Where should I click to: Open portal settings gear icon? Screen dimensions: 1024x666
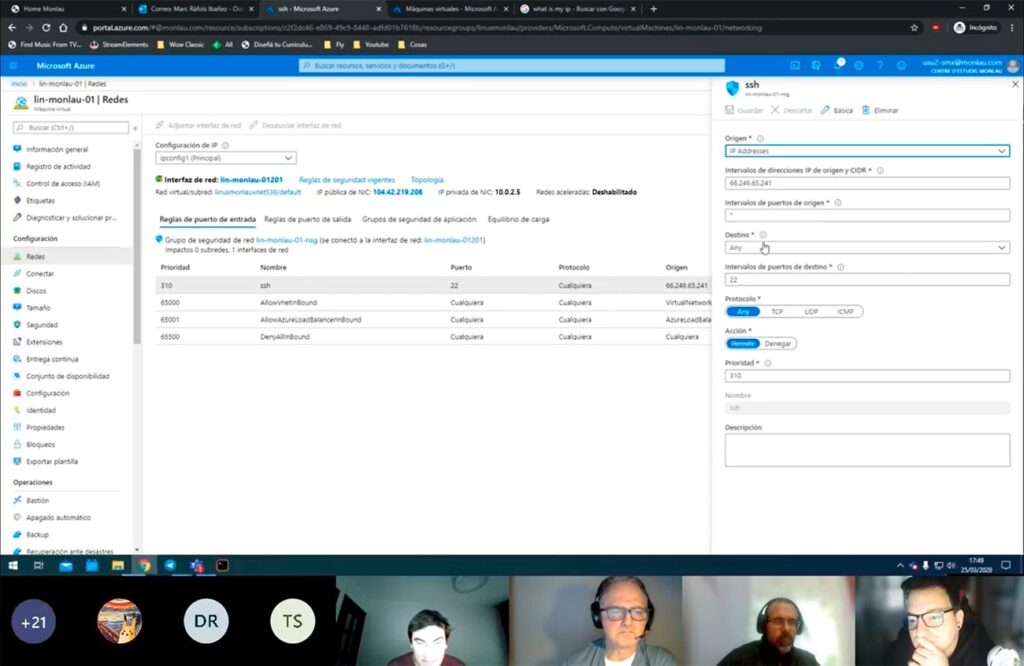point(858,66)
